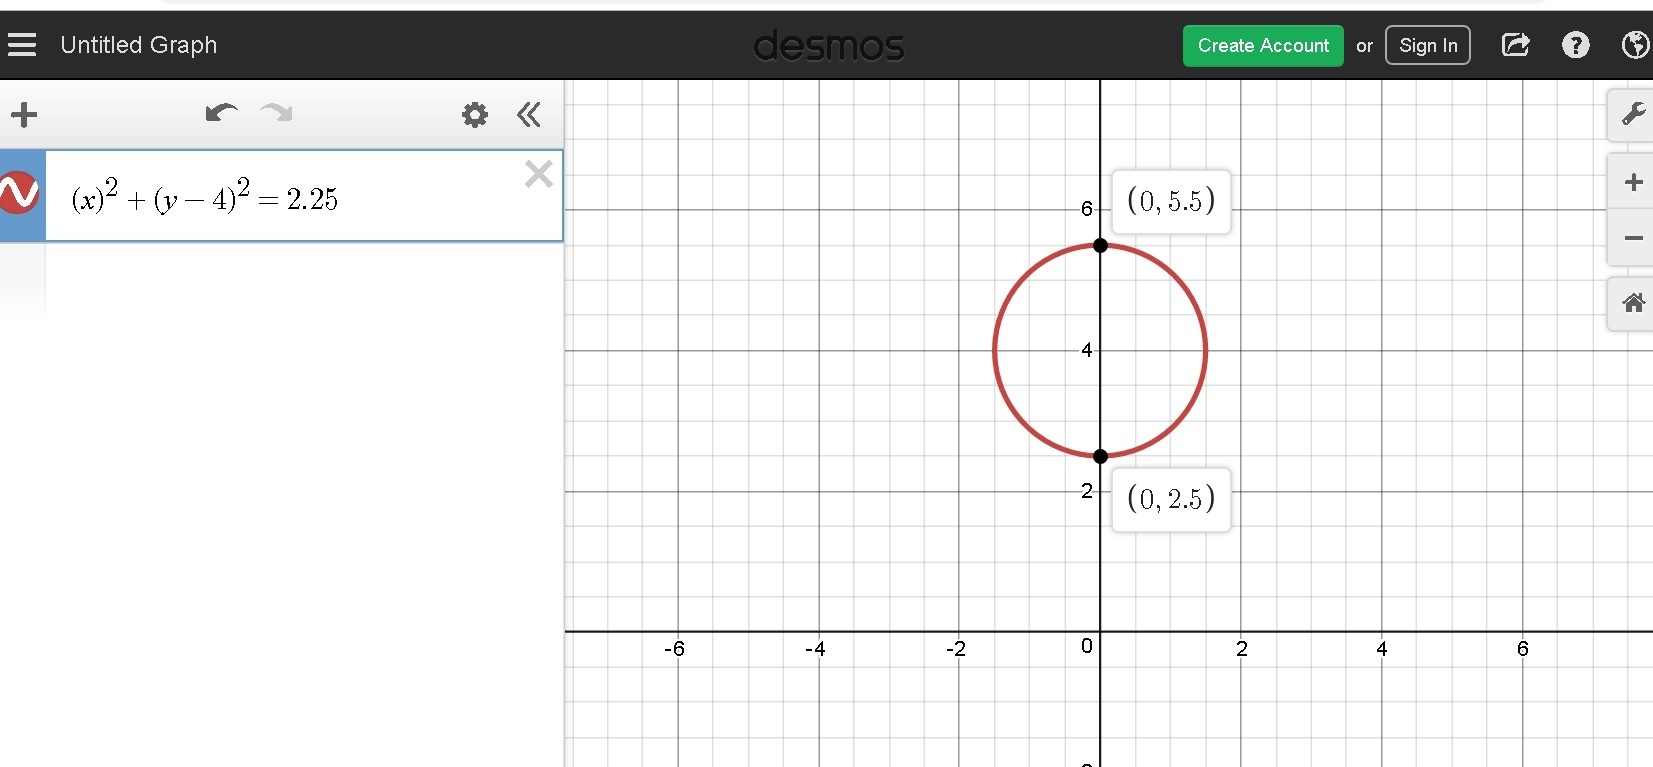Rename the Untitled Graph title
Image resolution: width=1653 pixels, height=767 pixels.
click(x=139, y=45)
